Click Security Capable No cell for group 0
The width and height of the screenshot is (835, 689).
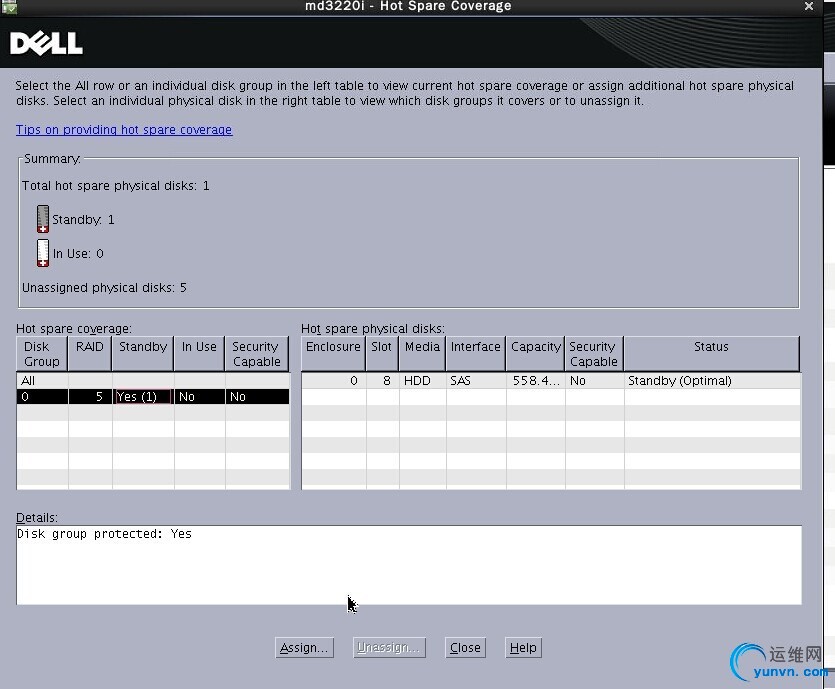(x=257, y=397)
